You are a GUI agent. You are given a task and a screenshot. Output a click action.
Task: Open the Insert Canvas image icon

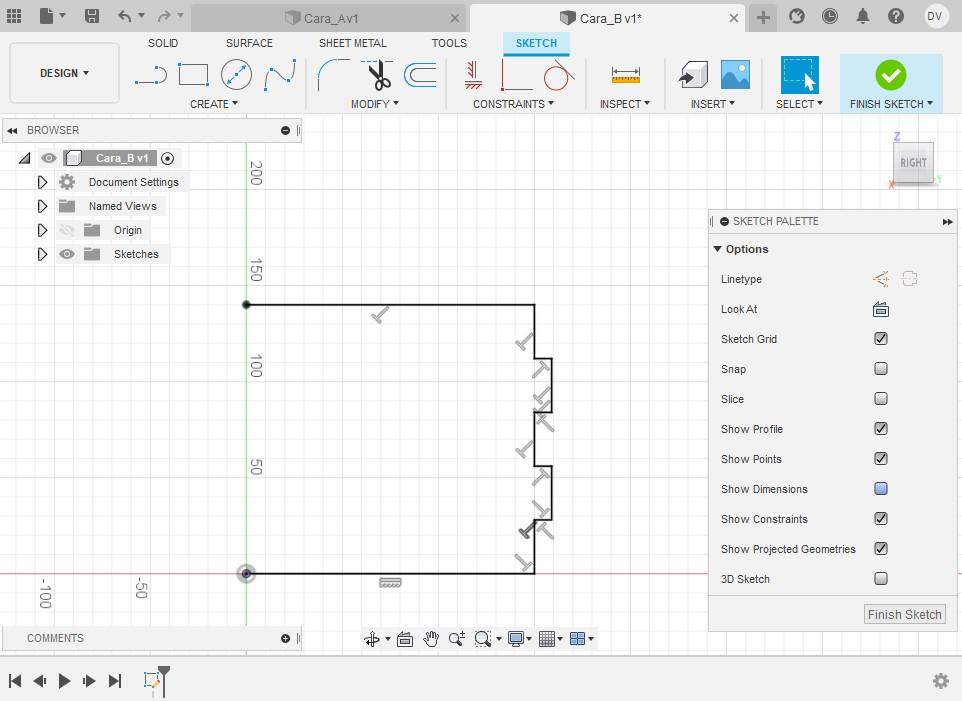[735, 75]
